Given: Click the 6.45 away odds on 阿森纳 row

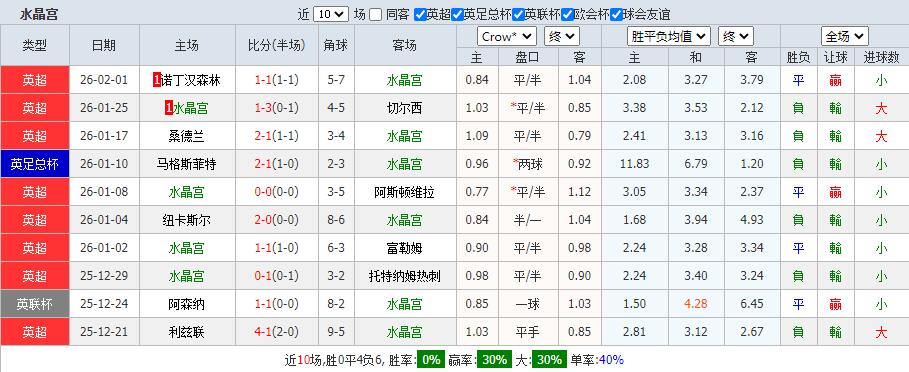Looking at the screenshot, I should point(752,304).
